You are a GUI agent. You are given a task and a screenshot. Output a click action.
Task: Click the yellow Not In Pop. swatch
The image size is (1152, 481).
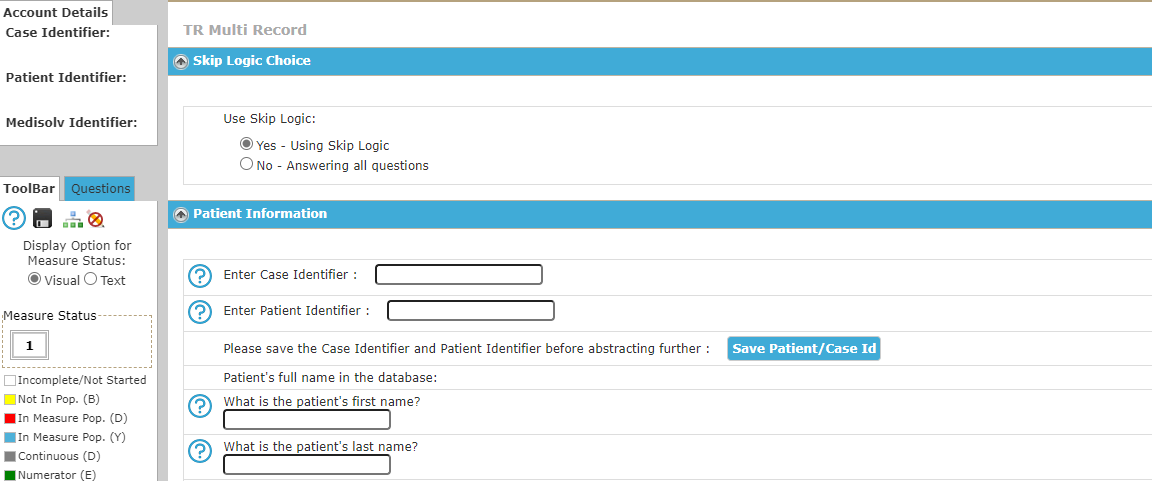(x=10, y=399)
